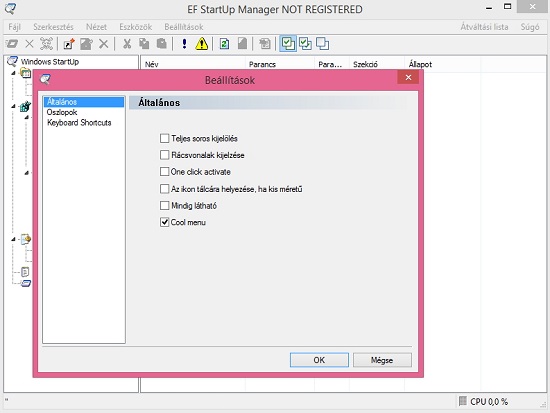Click the yellow warning triangle icon

tap(202, 44)
